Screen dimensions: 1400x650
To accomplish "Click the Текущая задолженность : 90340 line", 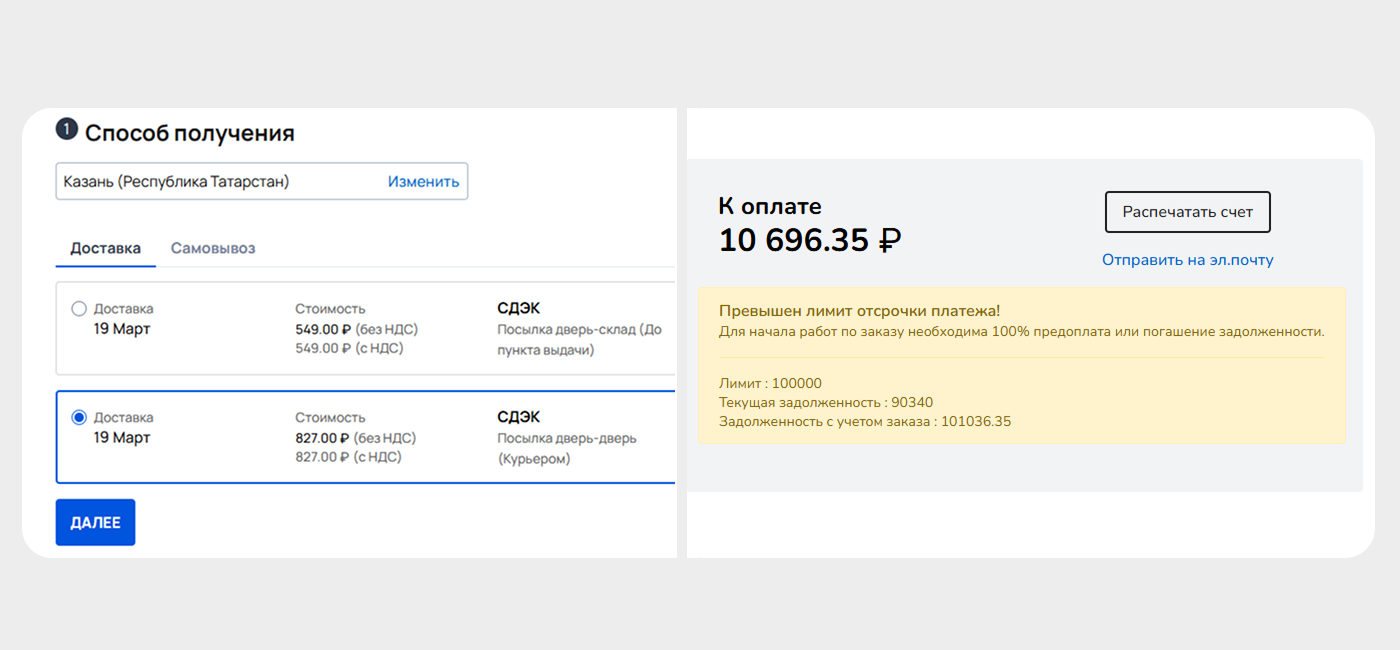I will click(825, 403).
